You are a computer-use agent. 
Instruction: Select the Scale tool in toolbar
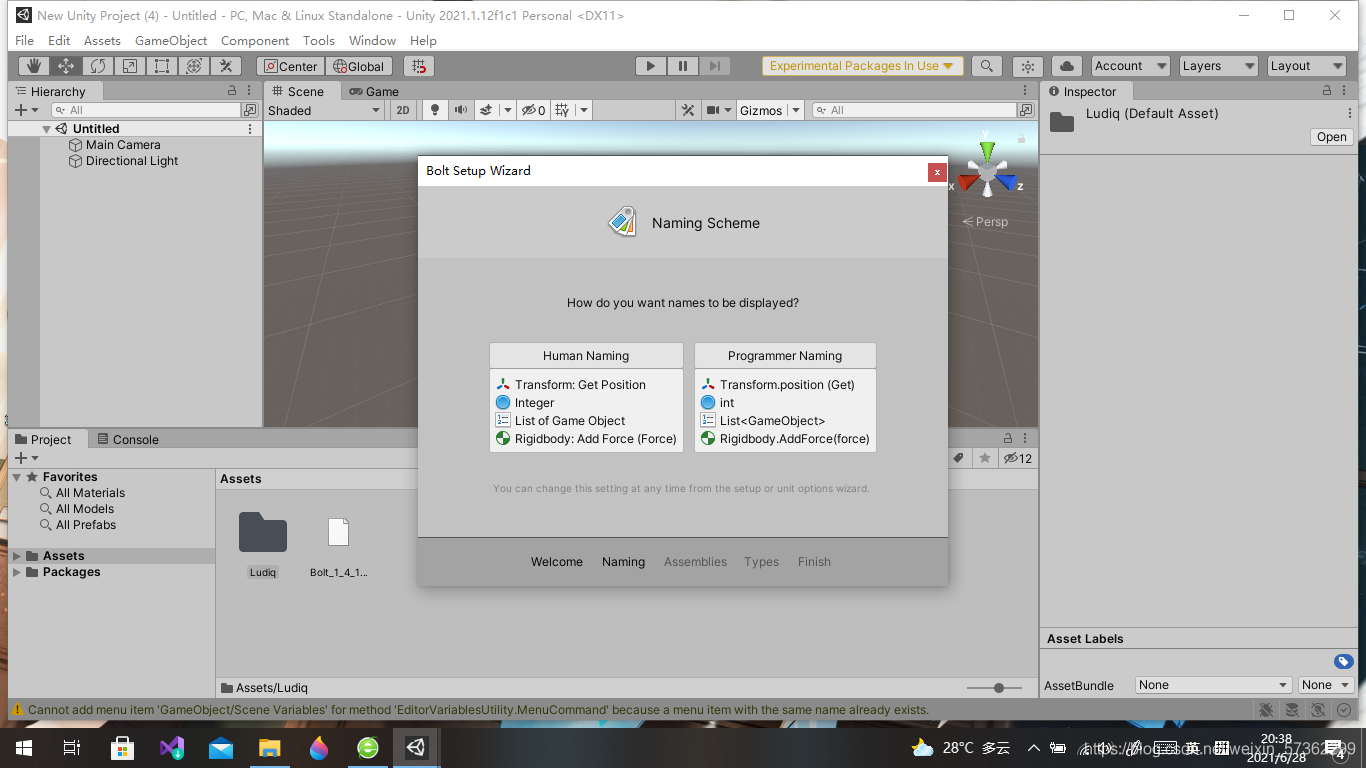click(x=130, y=66)
